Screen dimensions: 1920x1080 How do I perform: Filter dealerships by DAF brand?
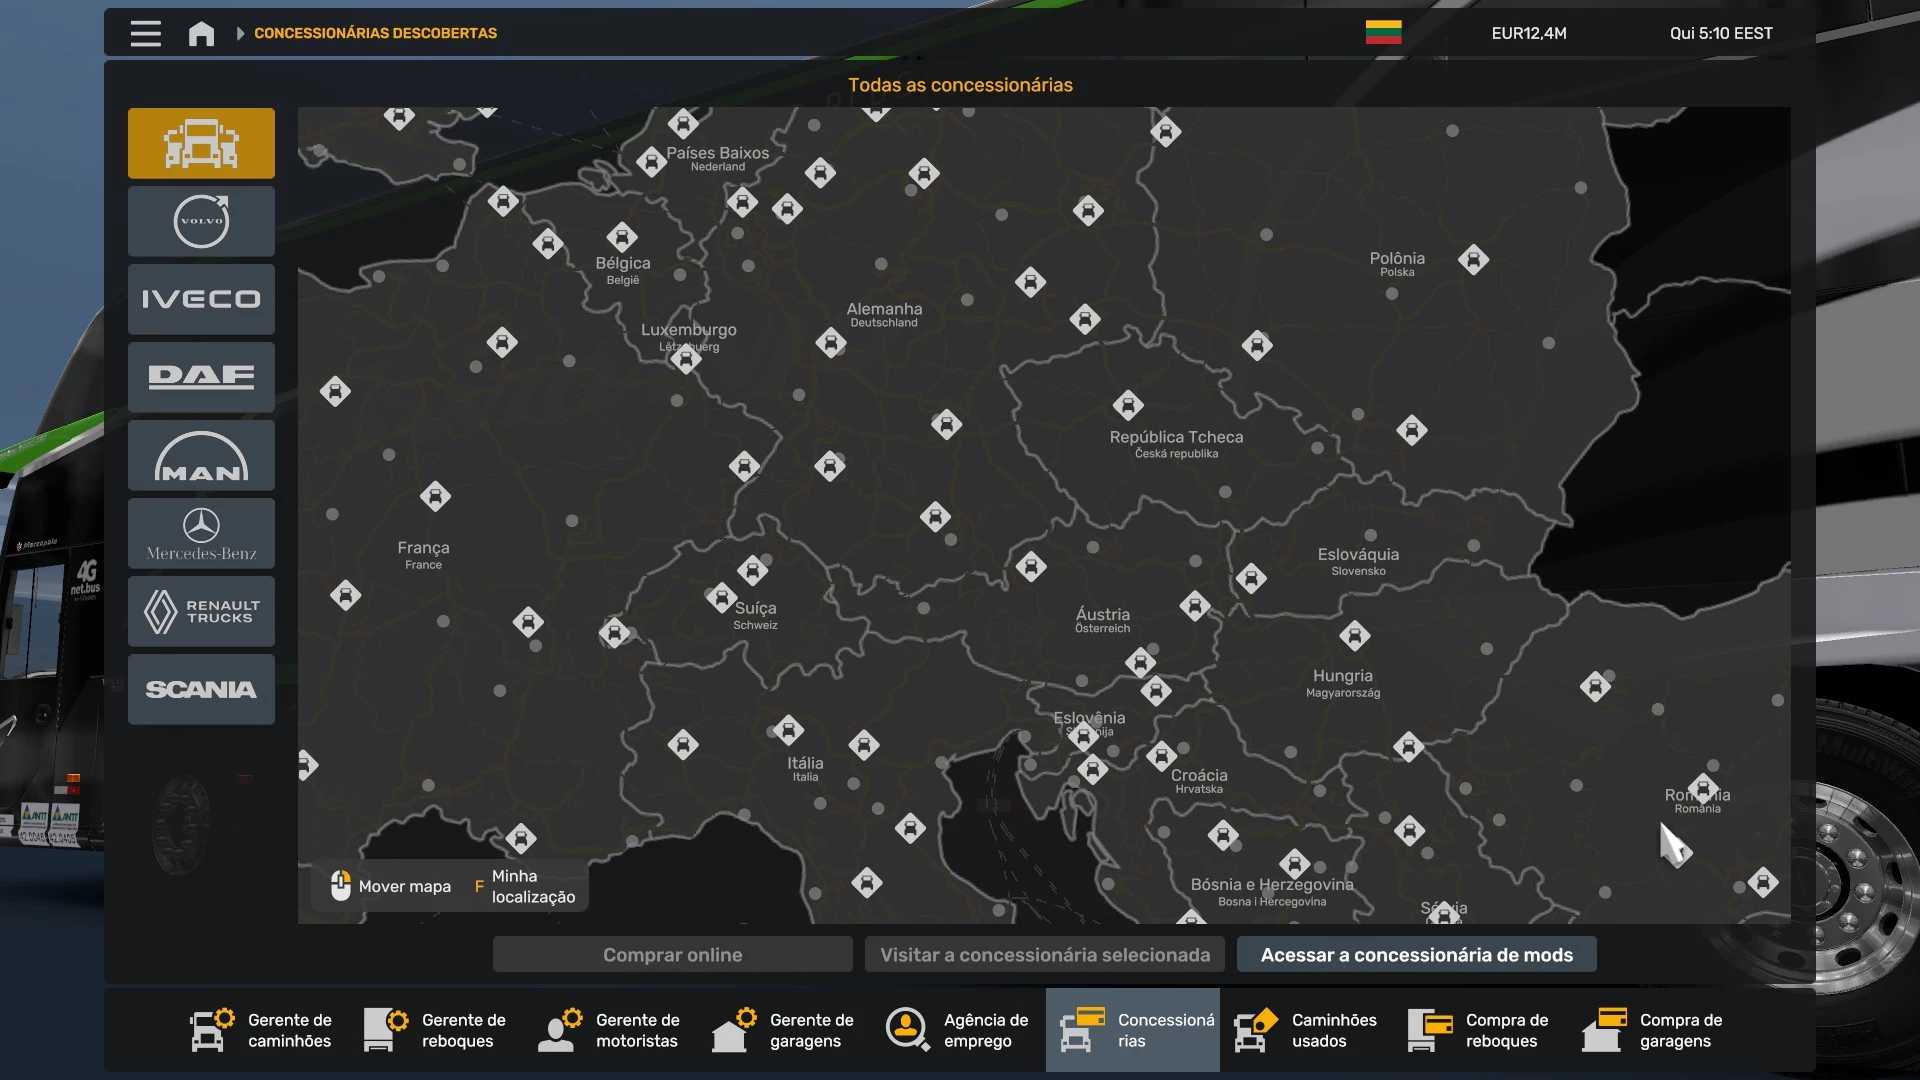(x=201, y=377)
